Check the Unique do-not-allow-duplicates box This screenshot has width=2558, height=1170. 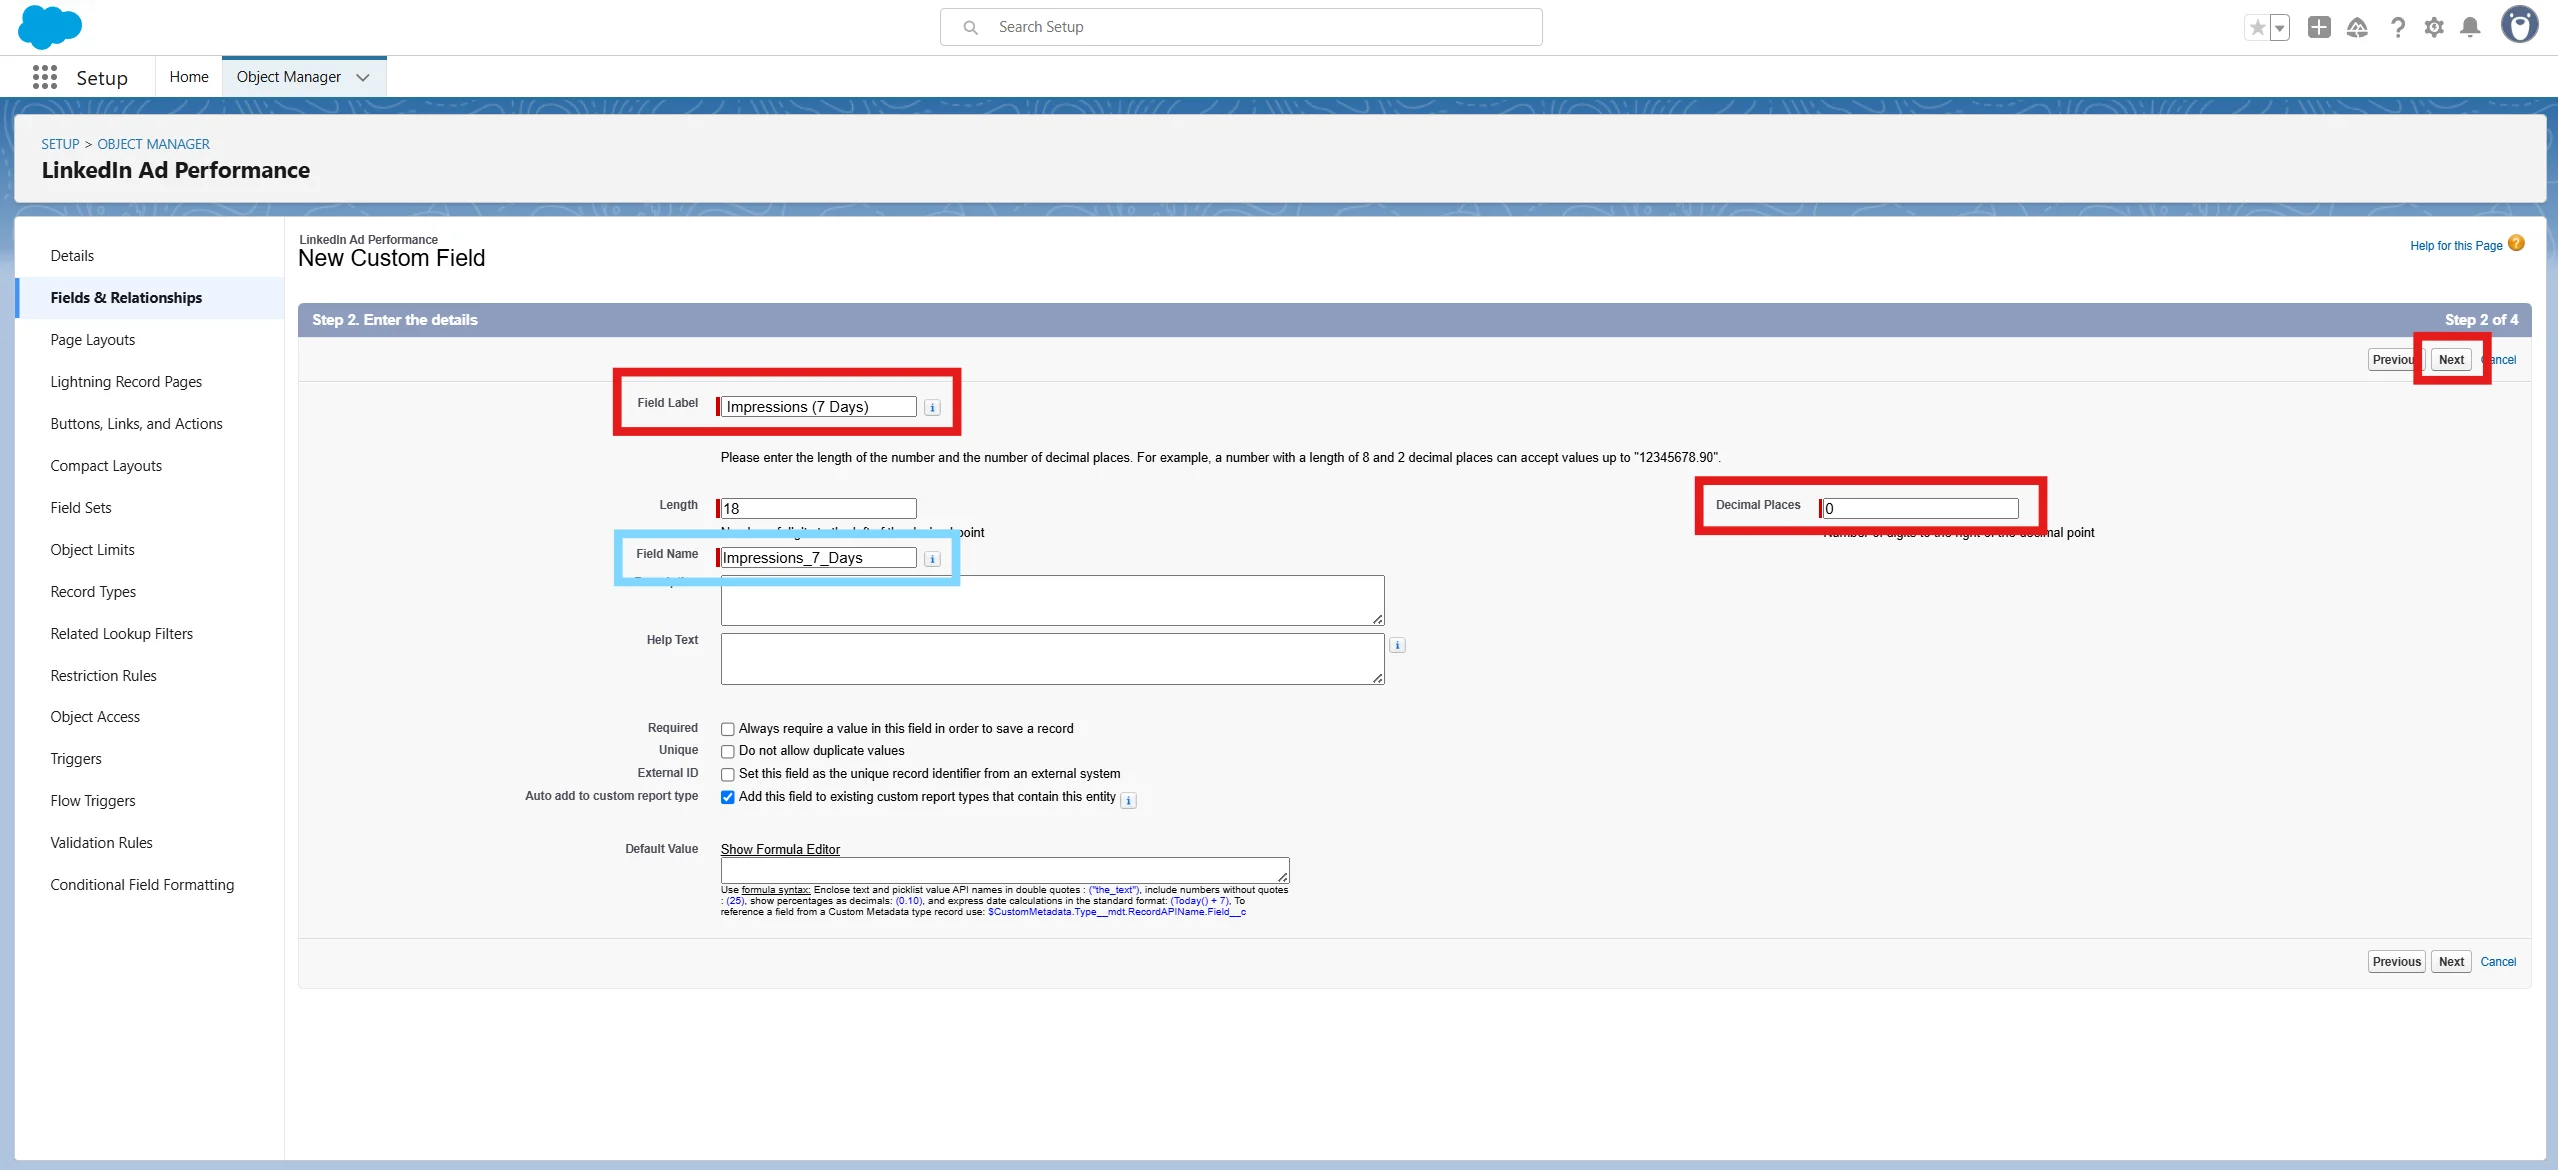[728, 751]
